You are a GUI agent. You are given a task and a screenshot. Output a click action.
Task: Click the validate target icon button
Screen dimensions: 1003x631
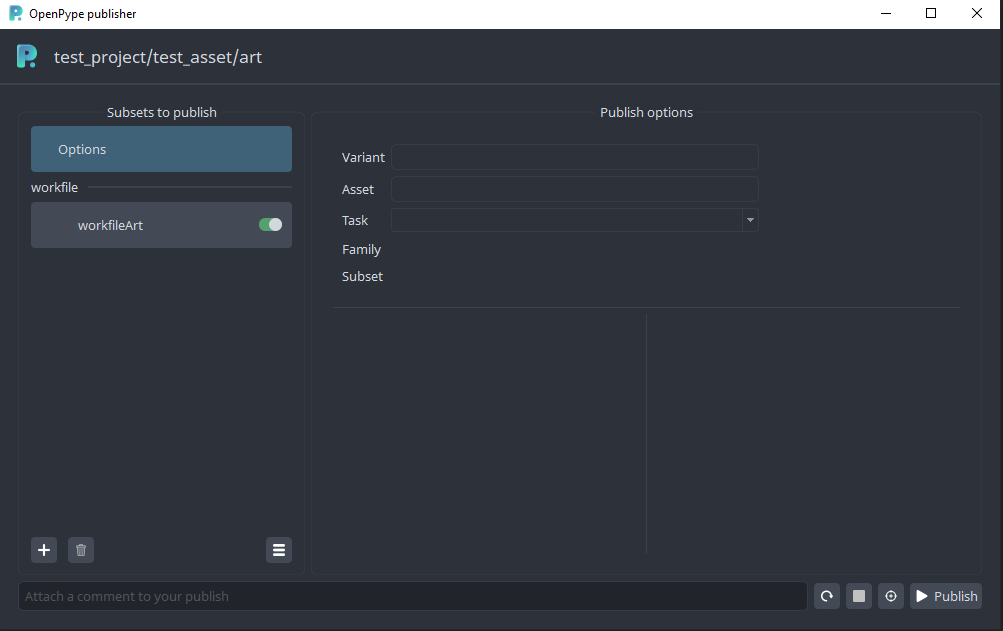890,596
